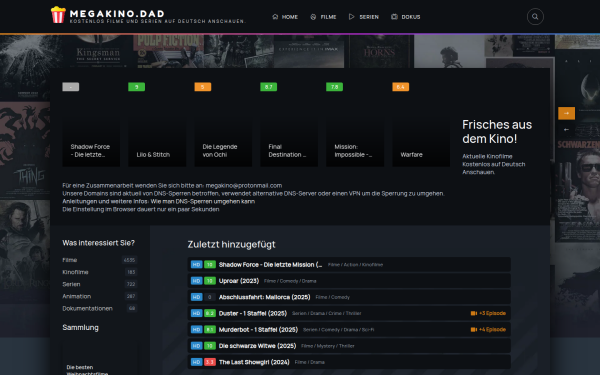600x375 pixels.
Task: Open the Serien menu item
Action: point(364,17)
